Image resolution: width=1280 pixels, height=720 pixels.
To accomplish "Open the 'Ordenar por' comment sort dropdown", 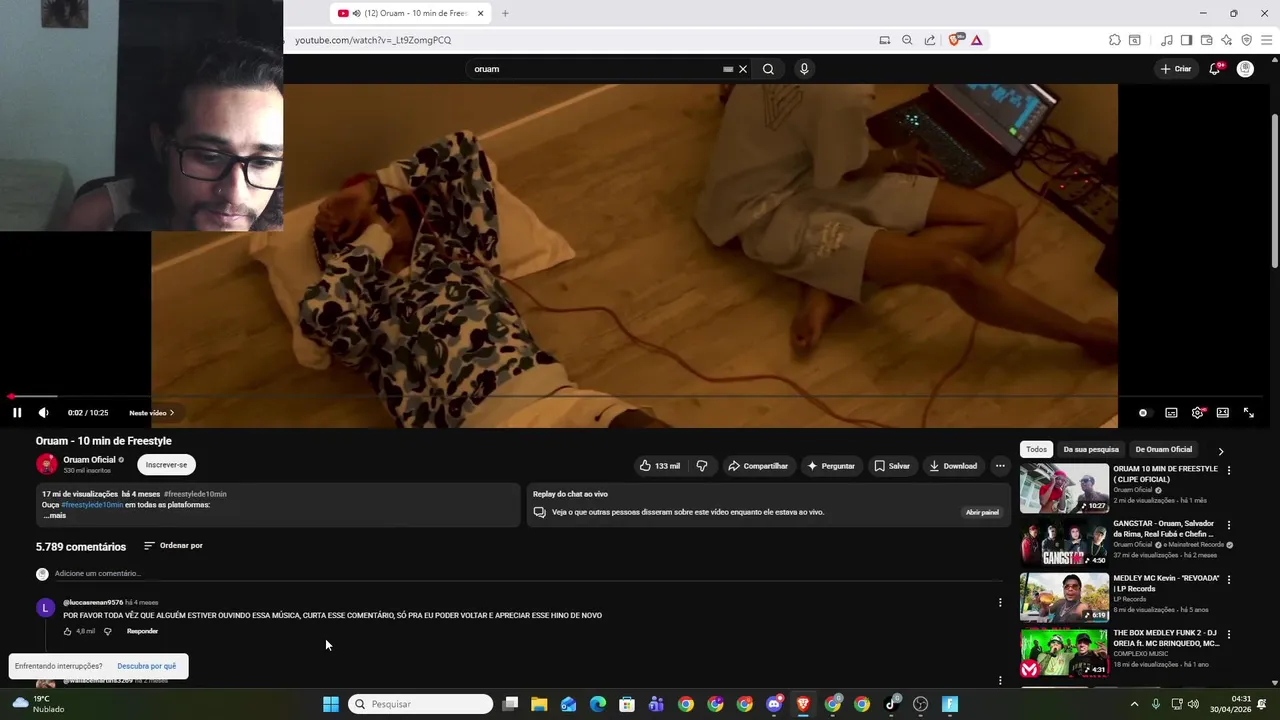I will (173, 546).
